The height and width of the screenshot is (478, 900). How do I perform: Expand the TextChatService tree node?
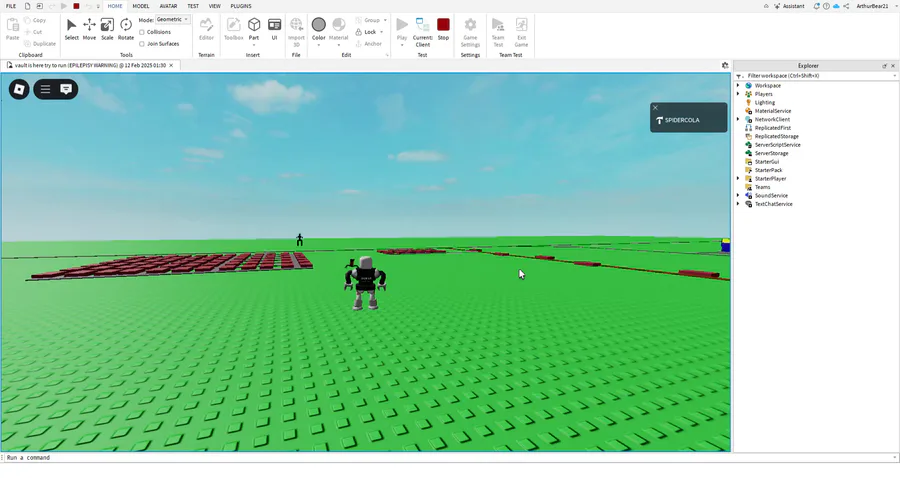click(x=738, y=204)
